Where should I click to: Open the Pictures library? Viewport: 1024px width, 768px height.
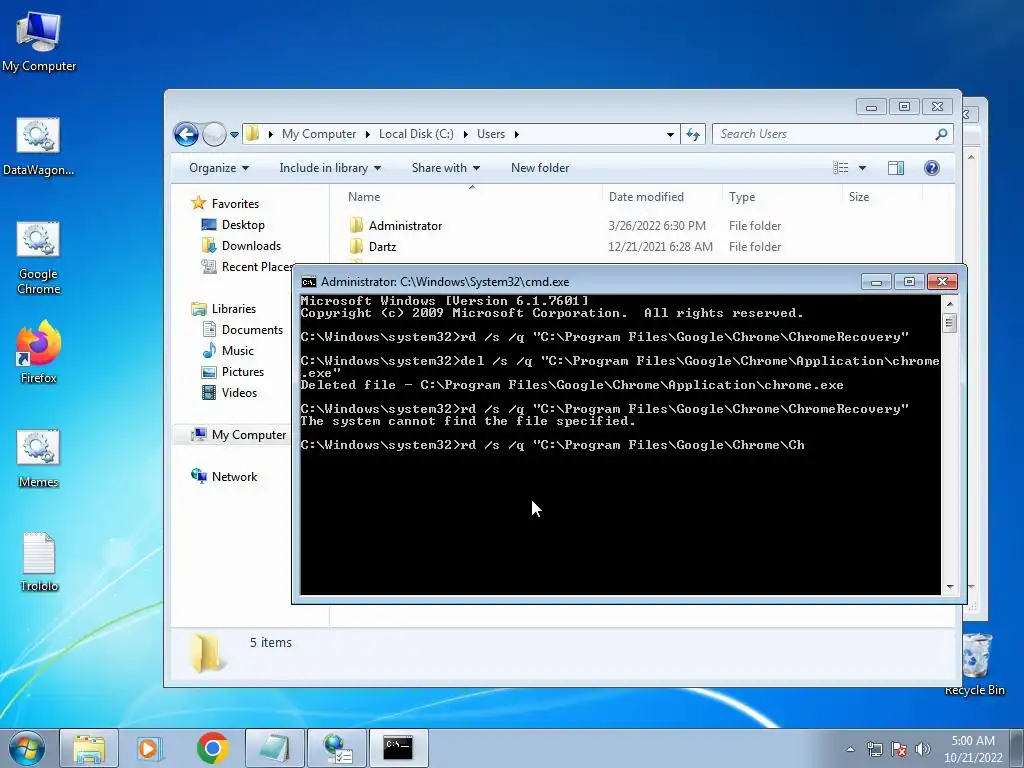(233, 372)
